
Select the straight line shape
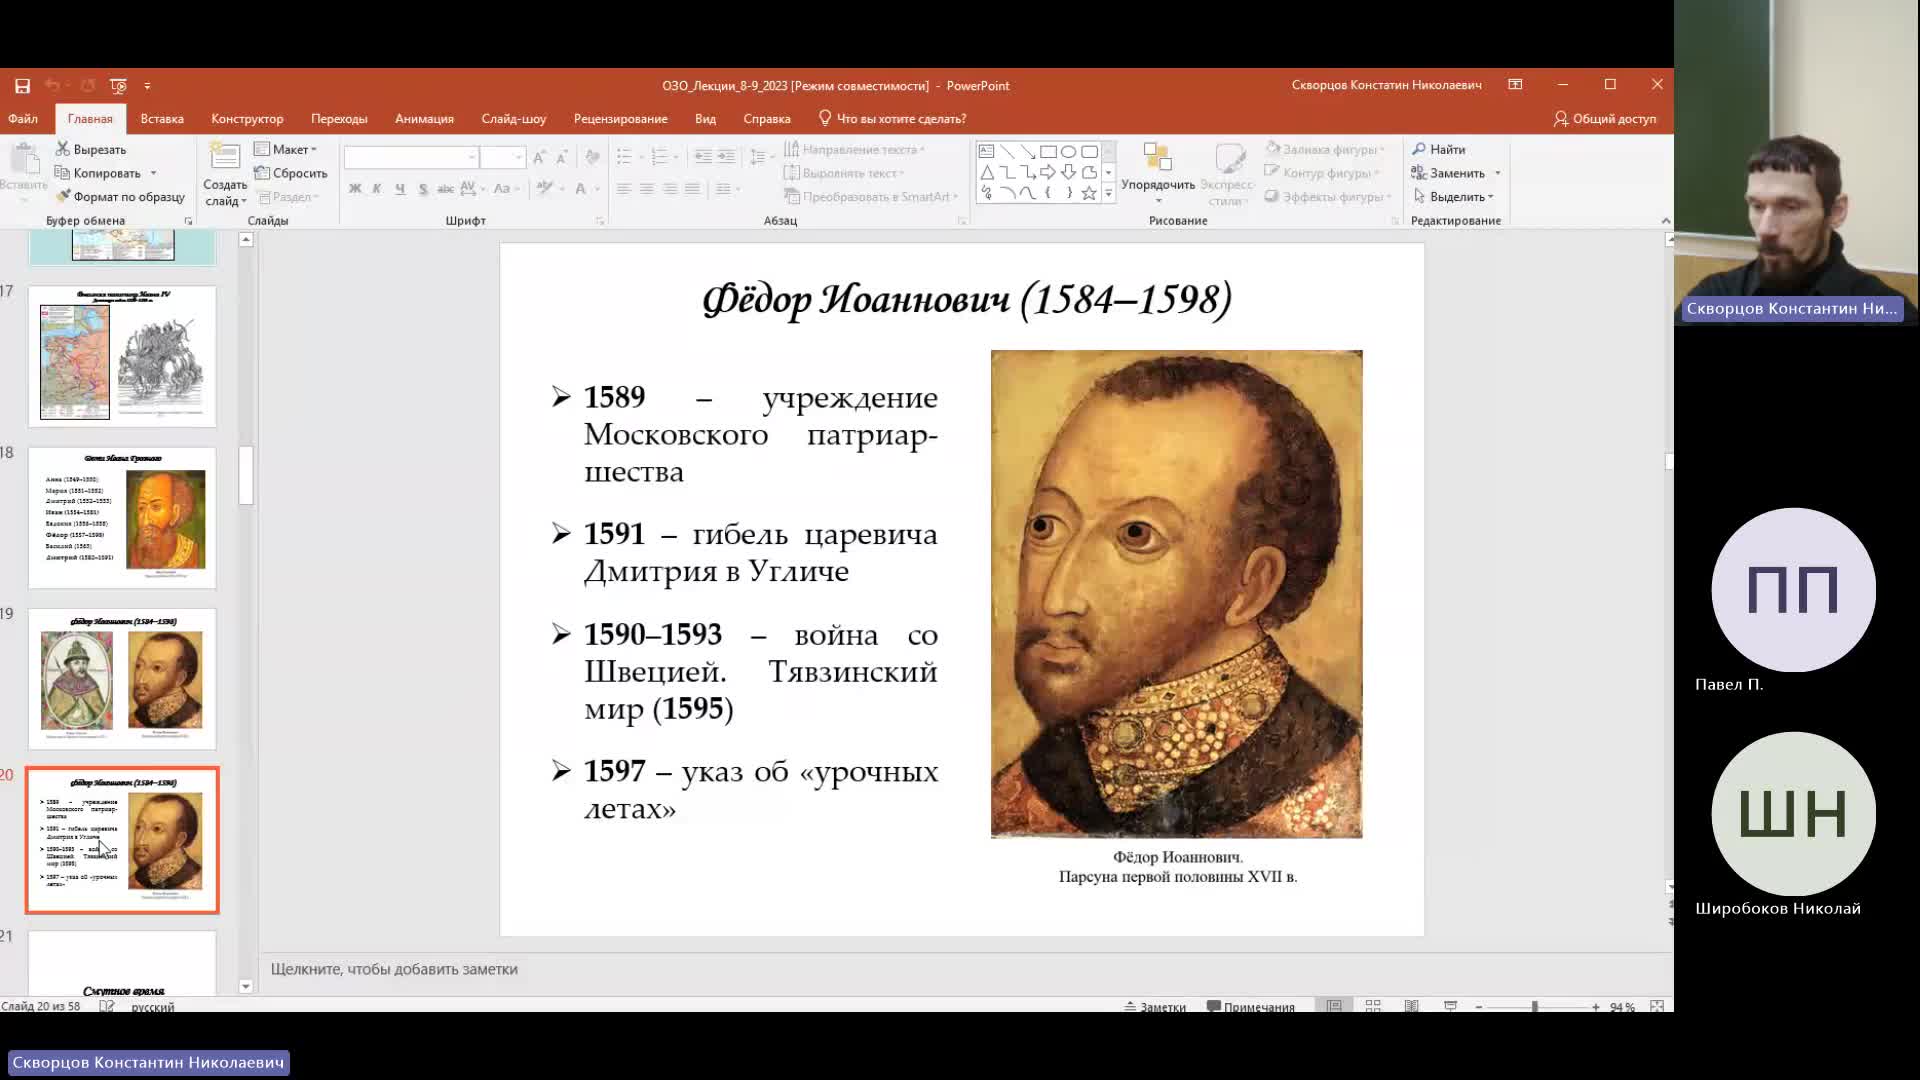[x=1007, y=152]
